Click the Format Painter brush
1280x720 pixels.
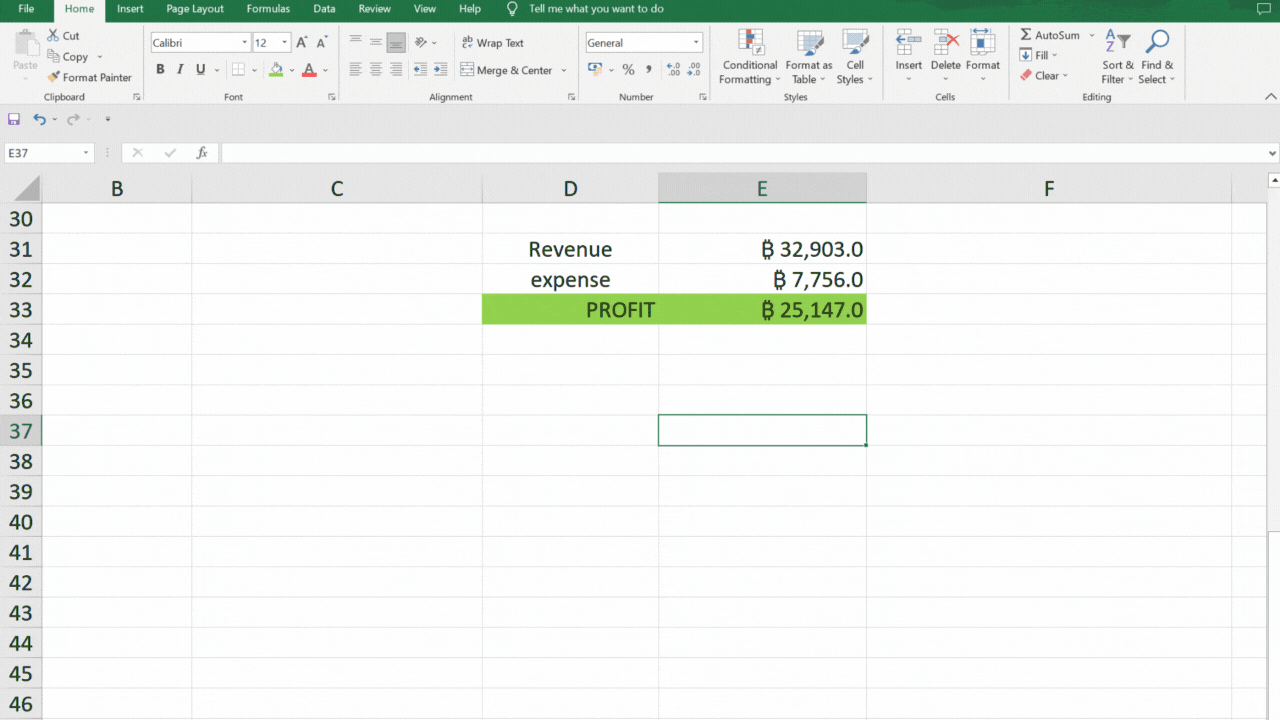[x=89, y=77]
